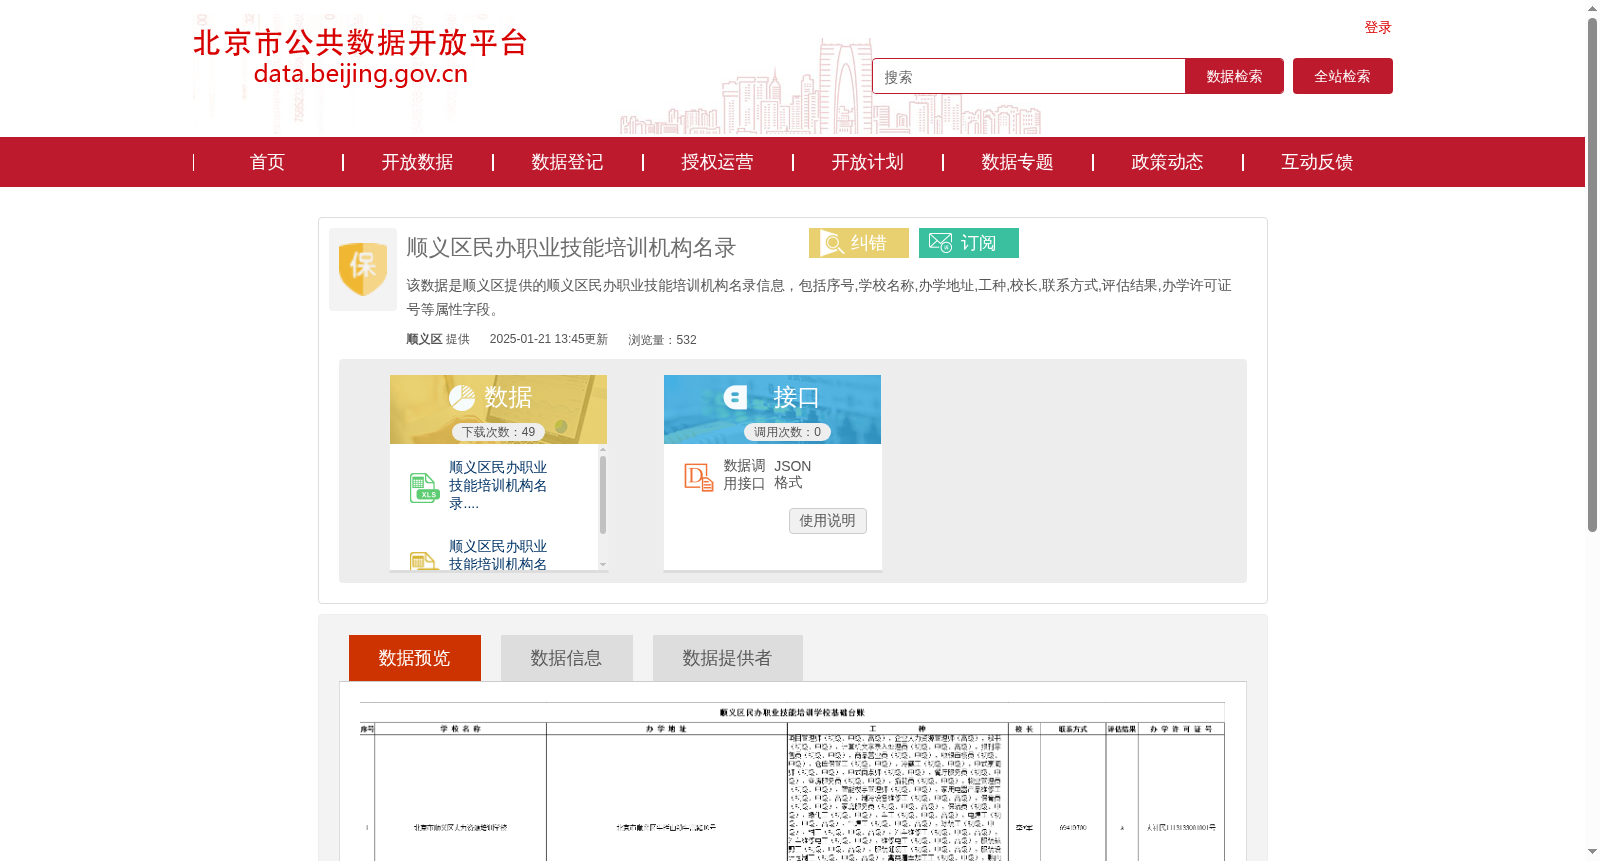Switch to the 数据预览 tab
Screen dimensions: 1600x861
click(x=415, y=658)
